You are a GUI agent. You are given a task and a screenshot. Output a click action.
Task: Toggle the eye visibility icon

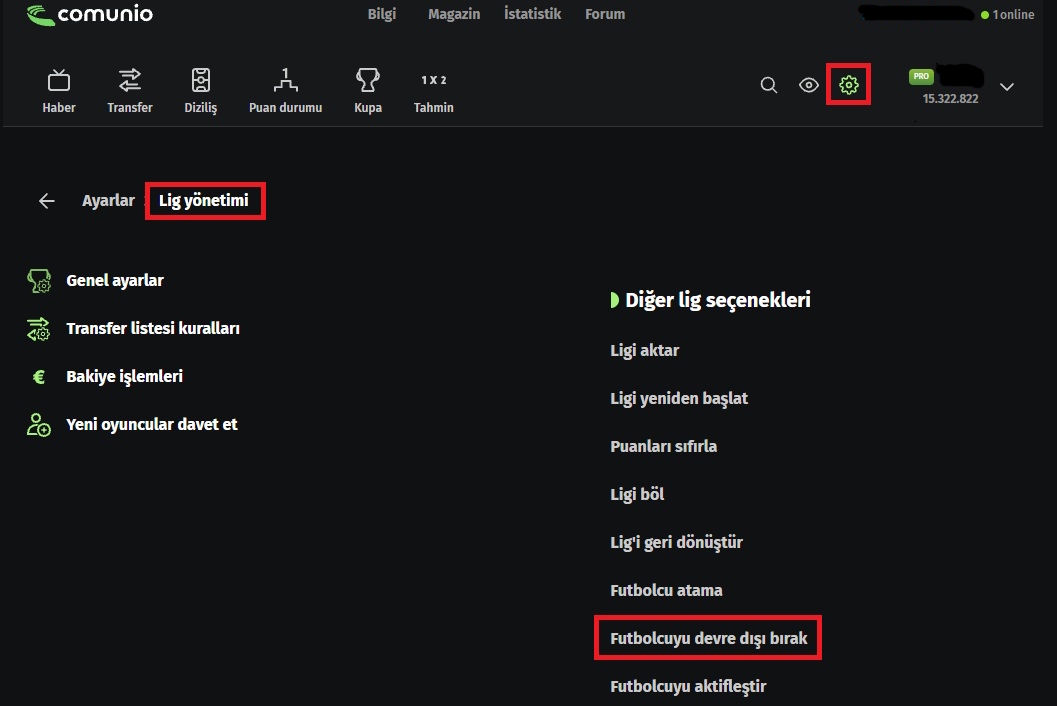[809, 85]
